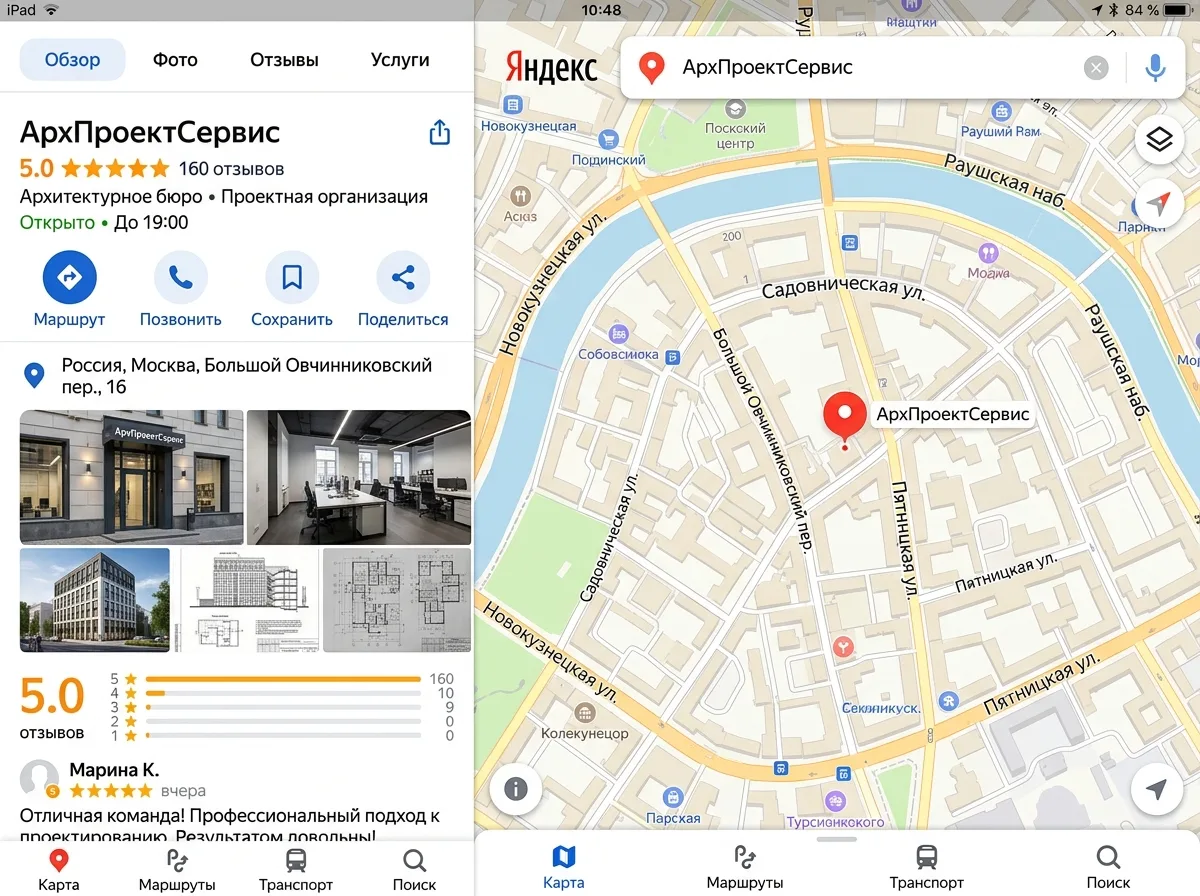Tap the Поделиться share icon

click(x=403, y=277)
